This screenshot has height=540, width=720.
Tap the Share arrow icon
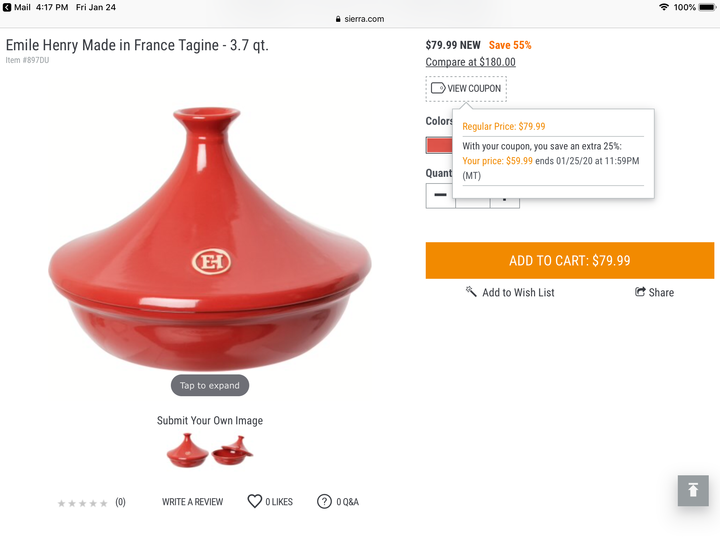(640, 292)
